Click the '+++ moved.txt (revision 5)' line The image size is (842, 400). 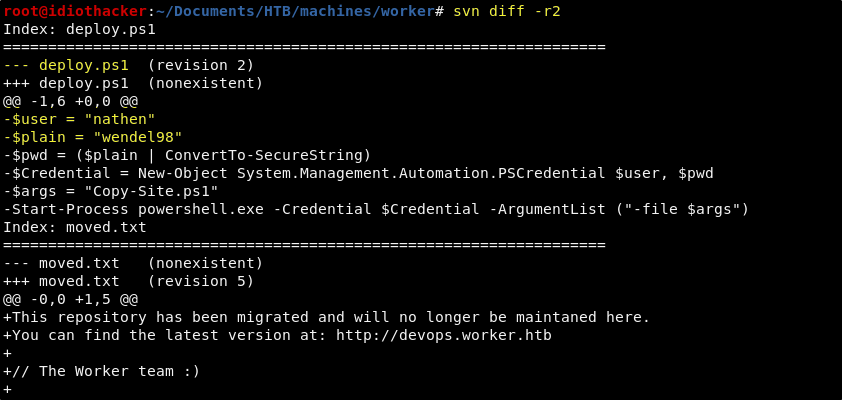128,281
